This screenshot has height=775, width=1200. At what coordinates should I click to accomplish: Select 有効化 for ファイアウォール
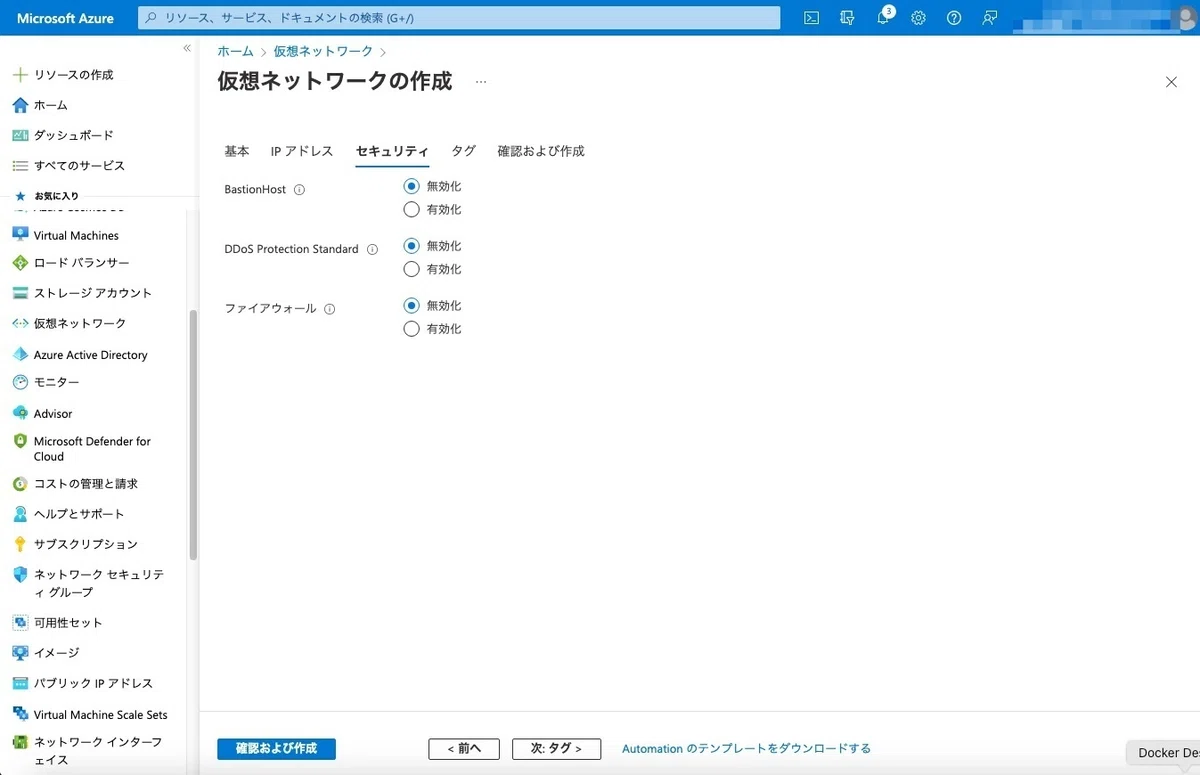[x=411, y=329]
